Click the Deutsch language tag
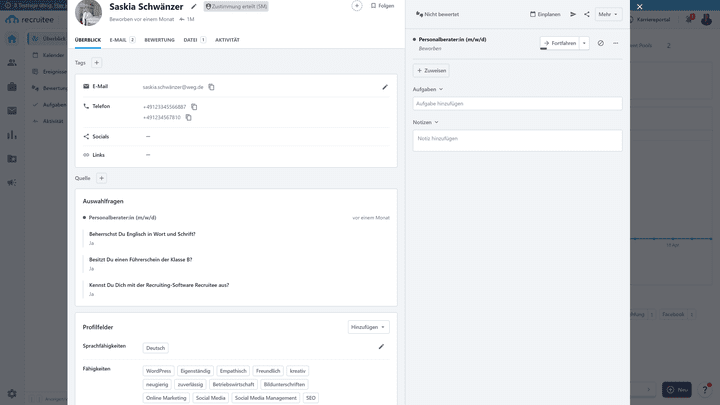720x405 pixels. (x=155, y=348)
